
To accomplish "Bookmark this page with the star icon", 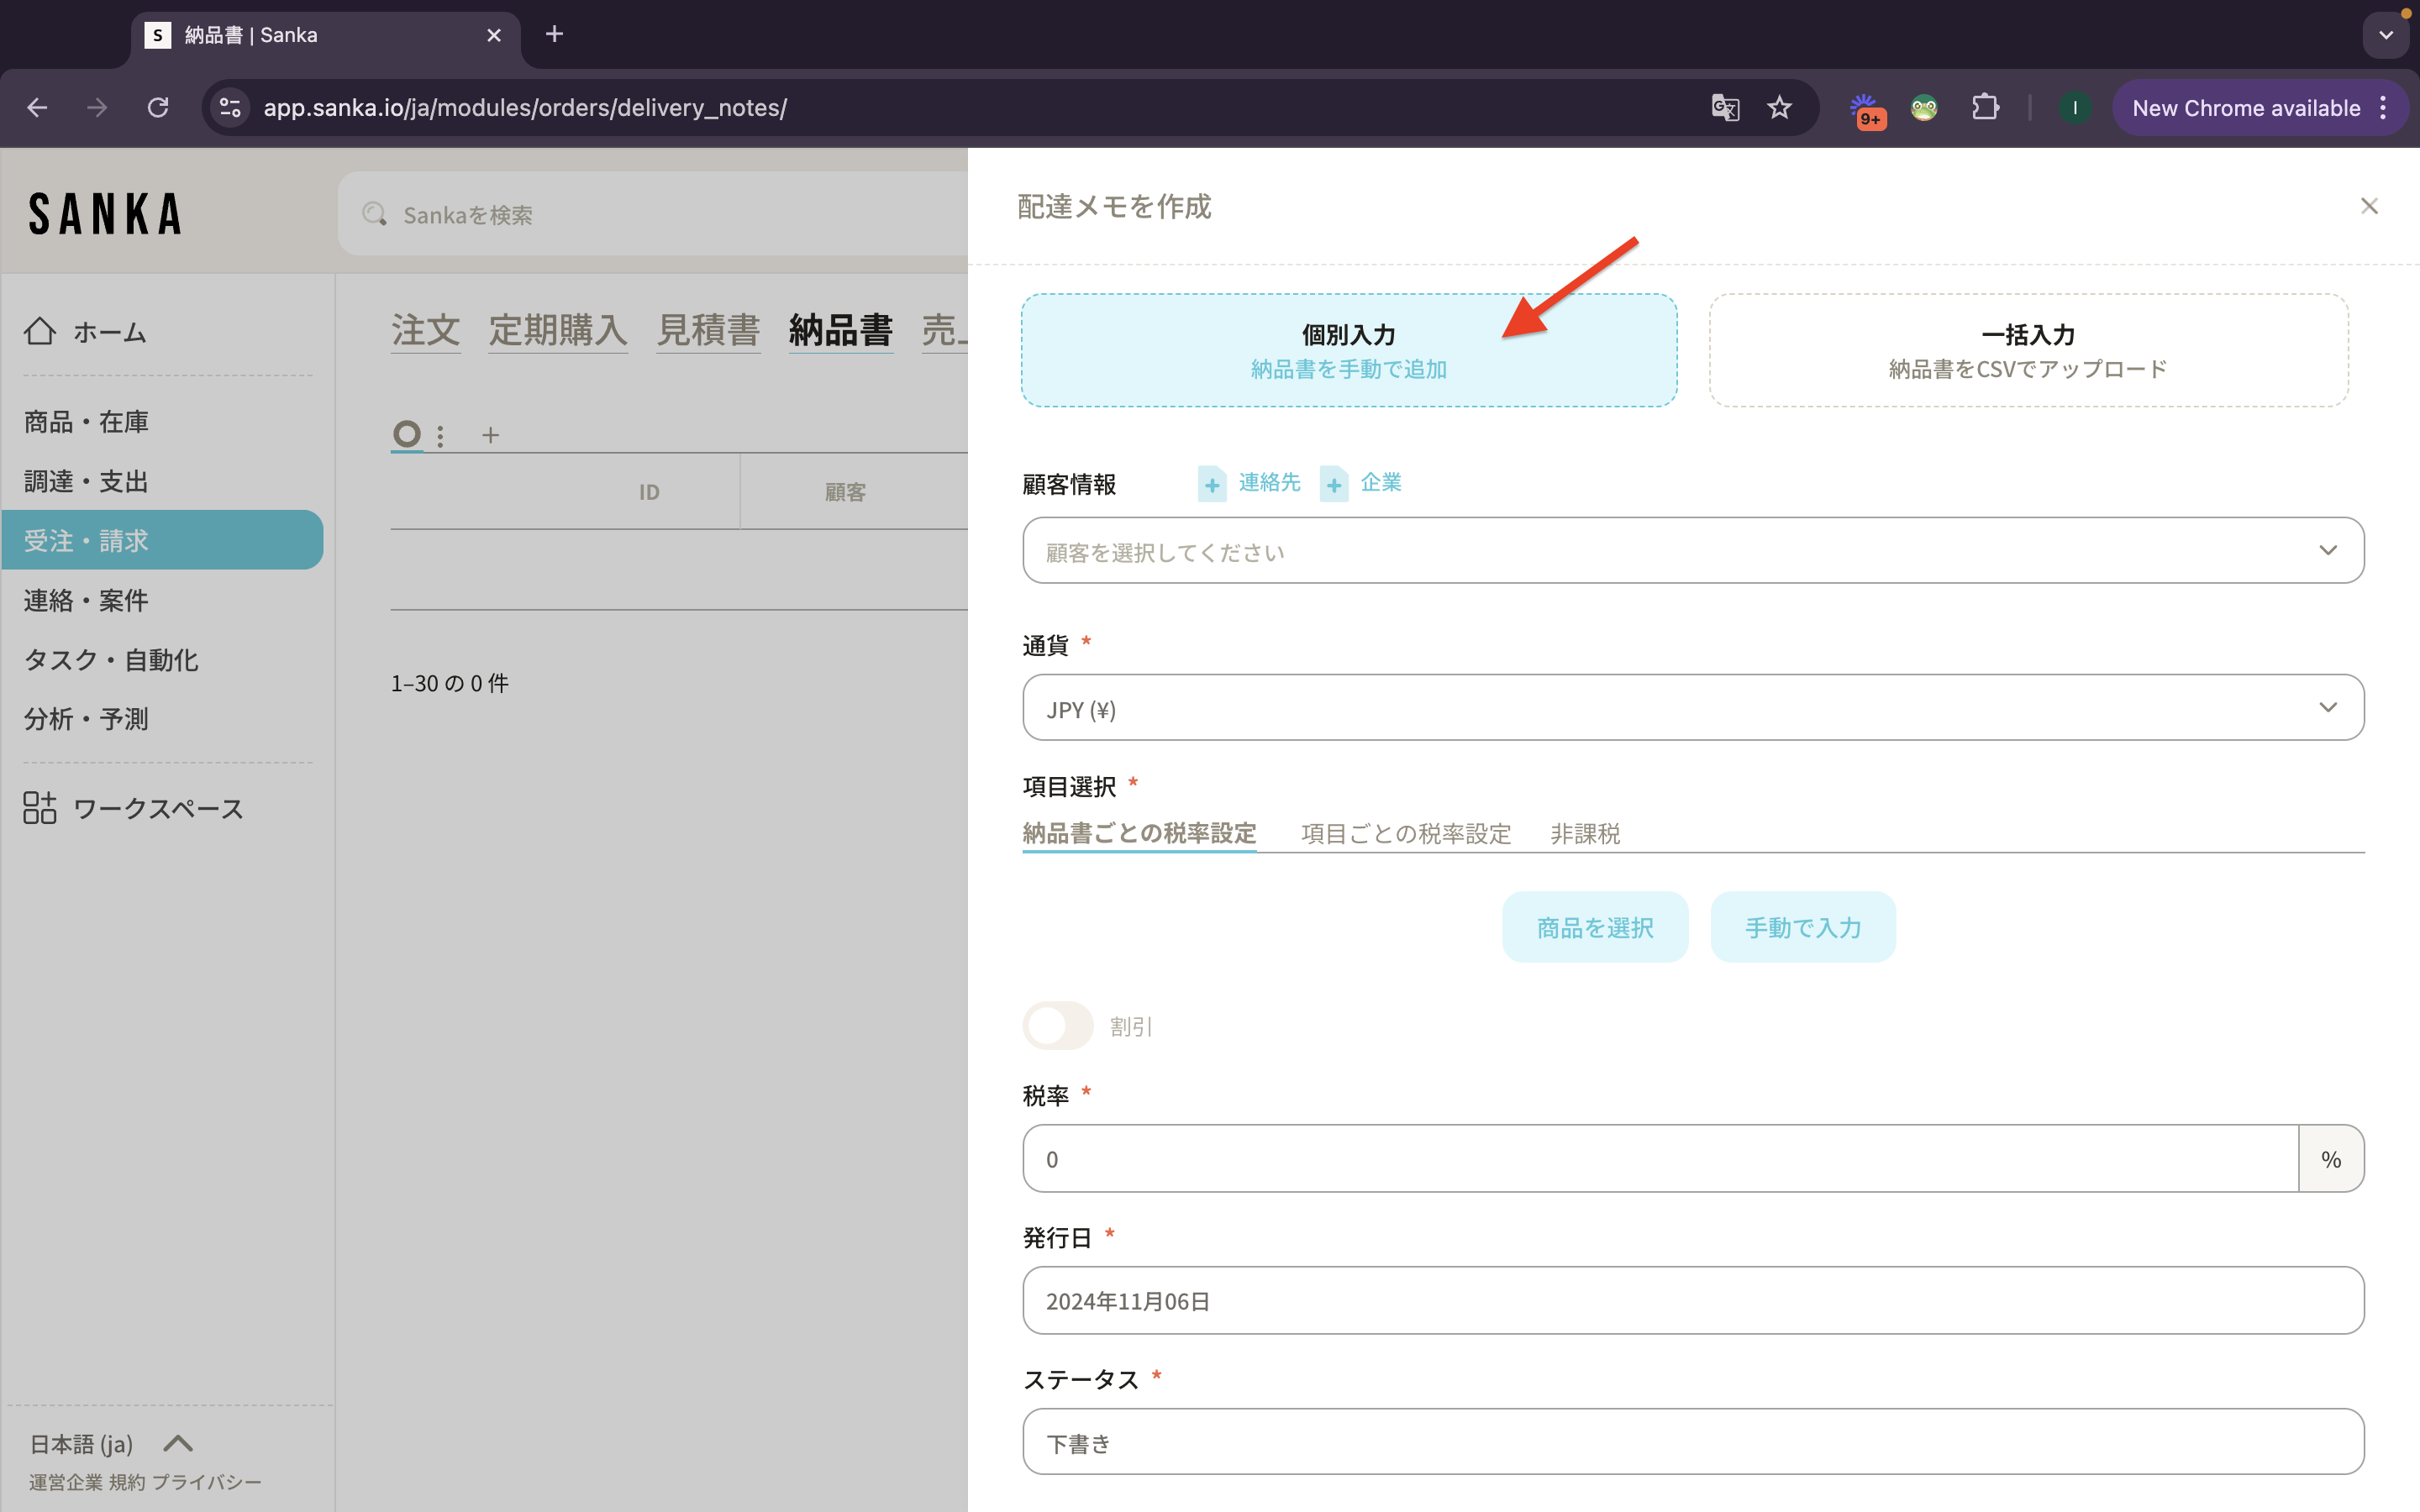I will tap(1779, 108).
